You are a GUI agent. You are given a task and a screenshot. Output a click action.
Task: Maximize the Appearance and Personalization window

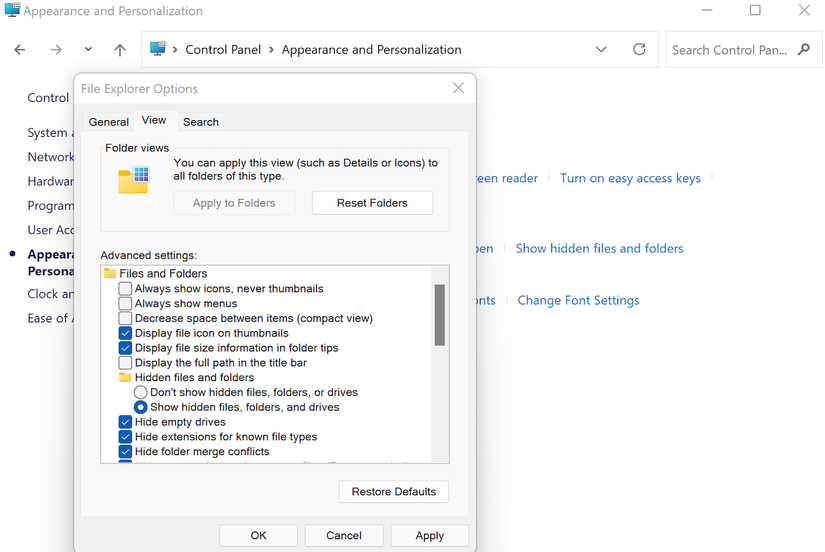click(x=755, y=10)
